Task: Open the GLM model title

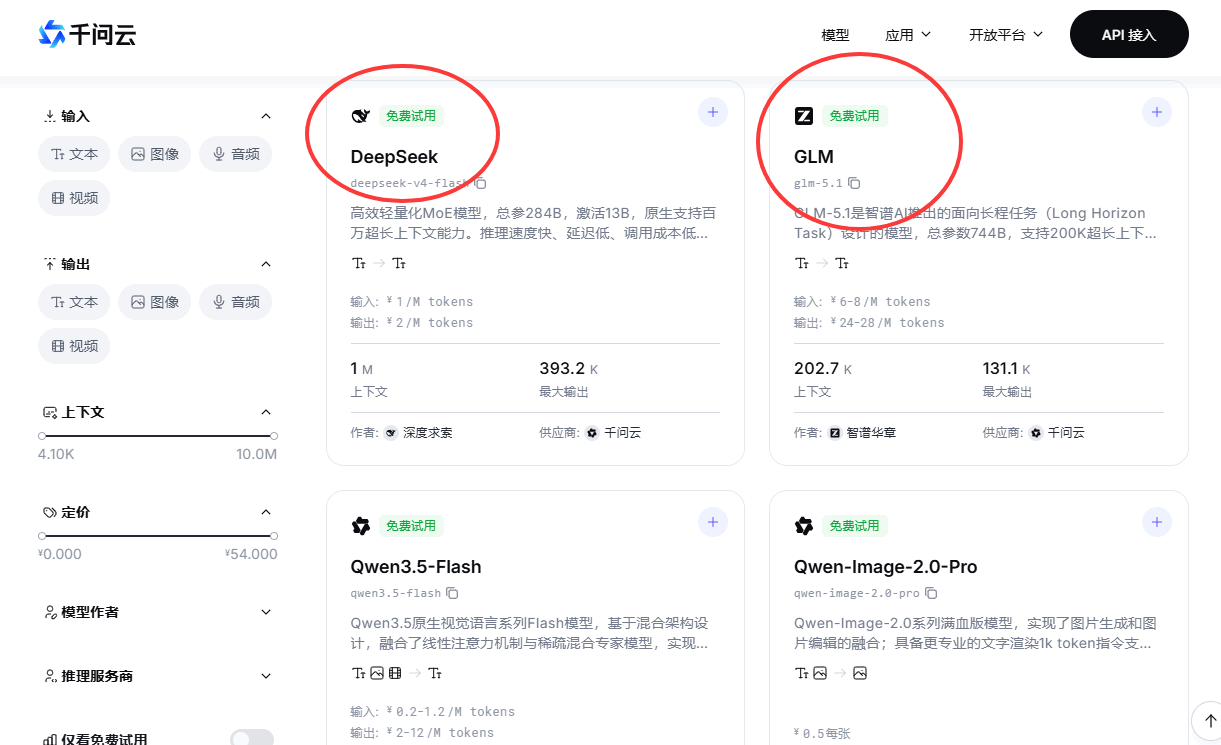Action: pyautogui.click(x=814, y=157)
